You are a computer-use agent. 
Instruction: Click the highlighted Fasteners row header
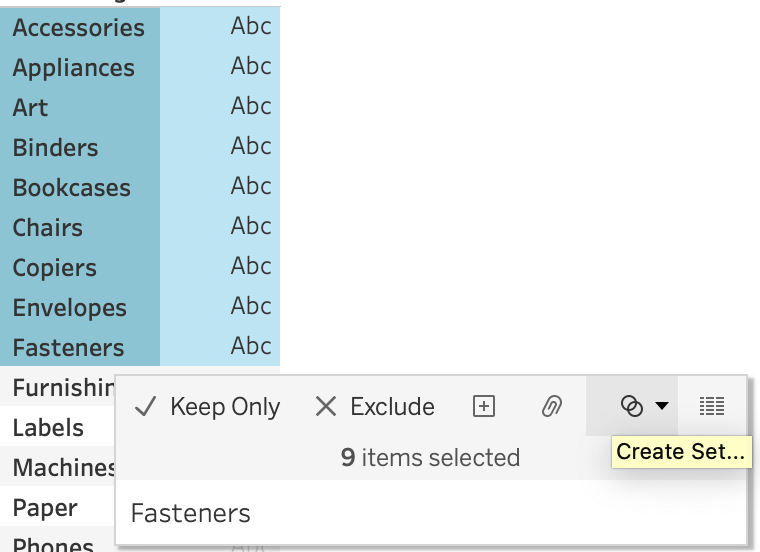[68, 348]
